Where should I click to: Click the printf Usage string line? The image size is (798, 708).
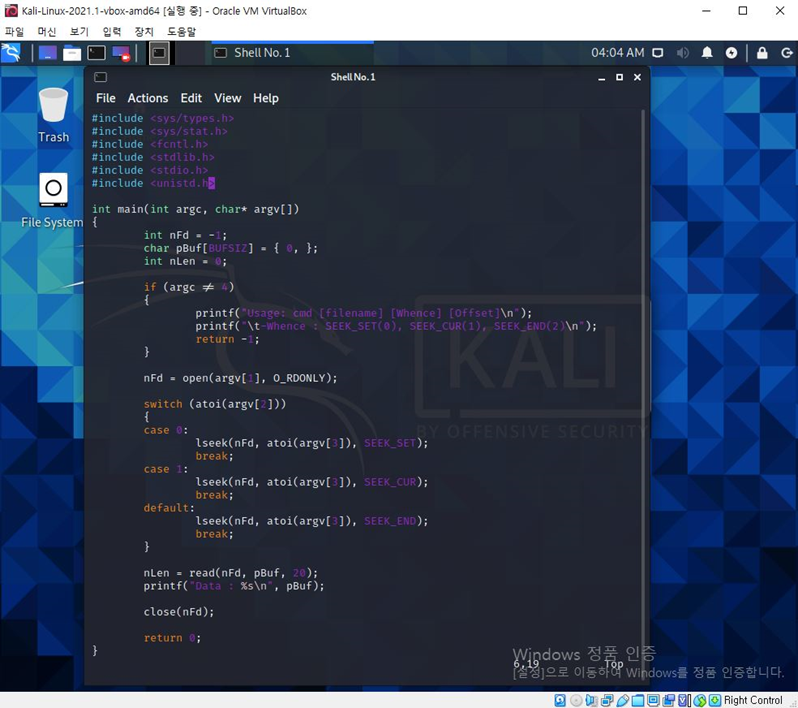point(363,313)
